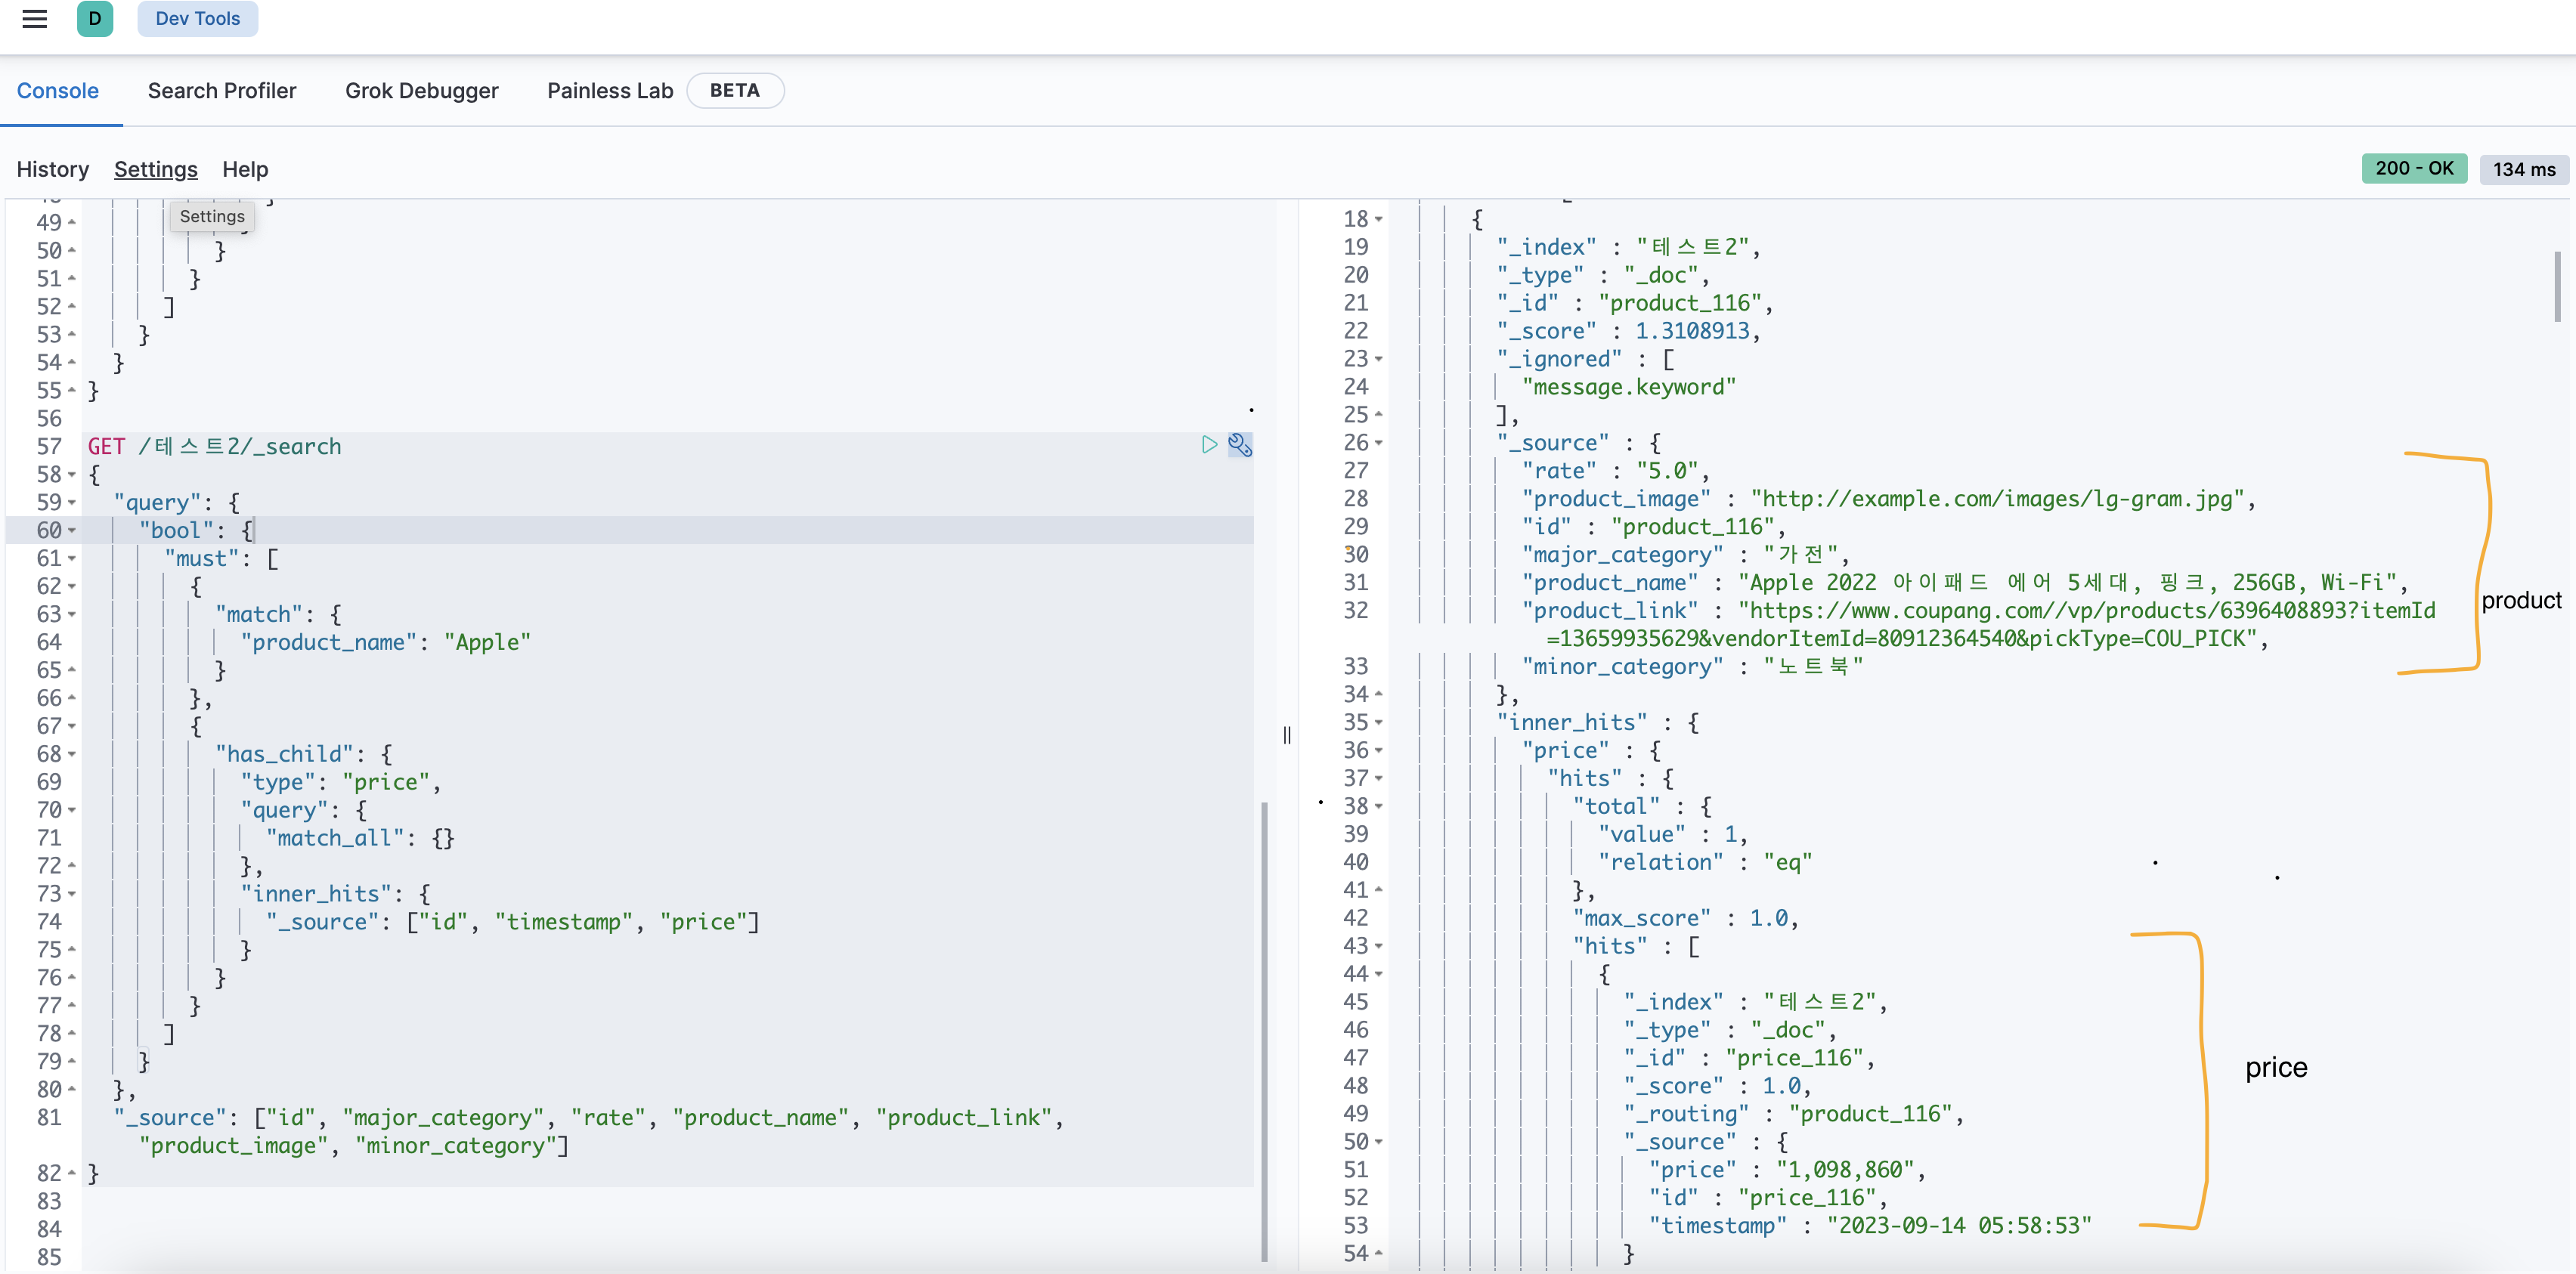Click the "type": "price" line
Screen dimensions: 2576x1274
pos(340,783)
